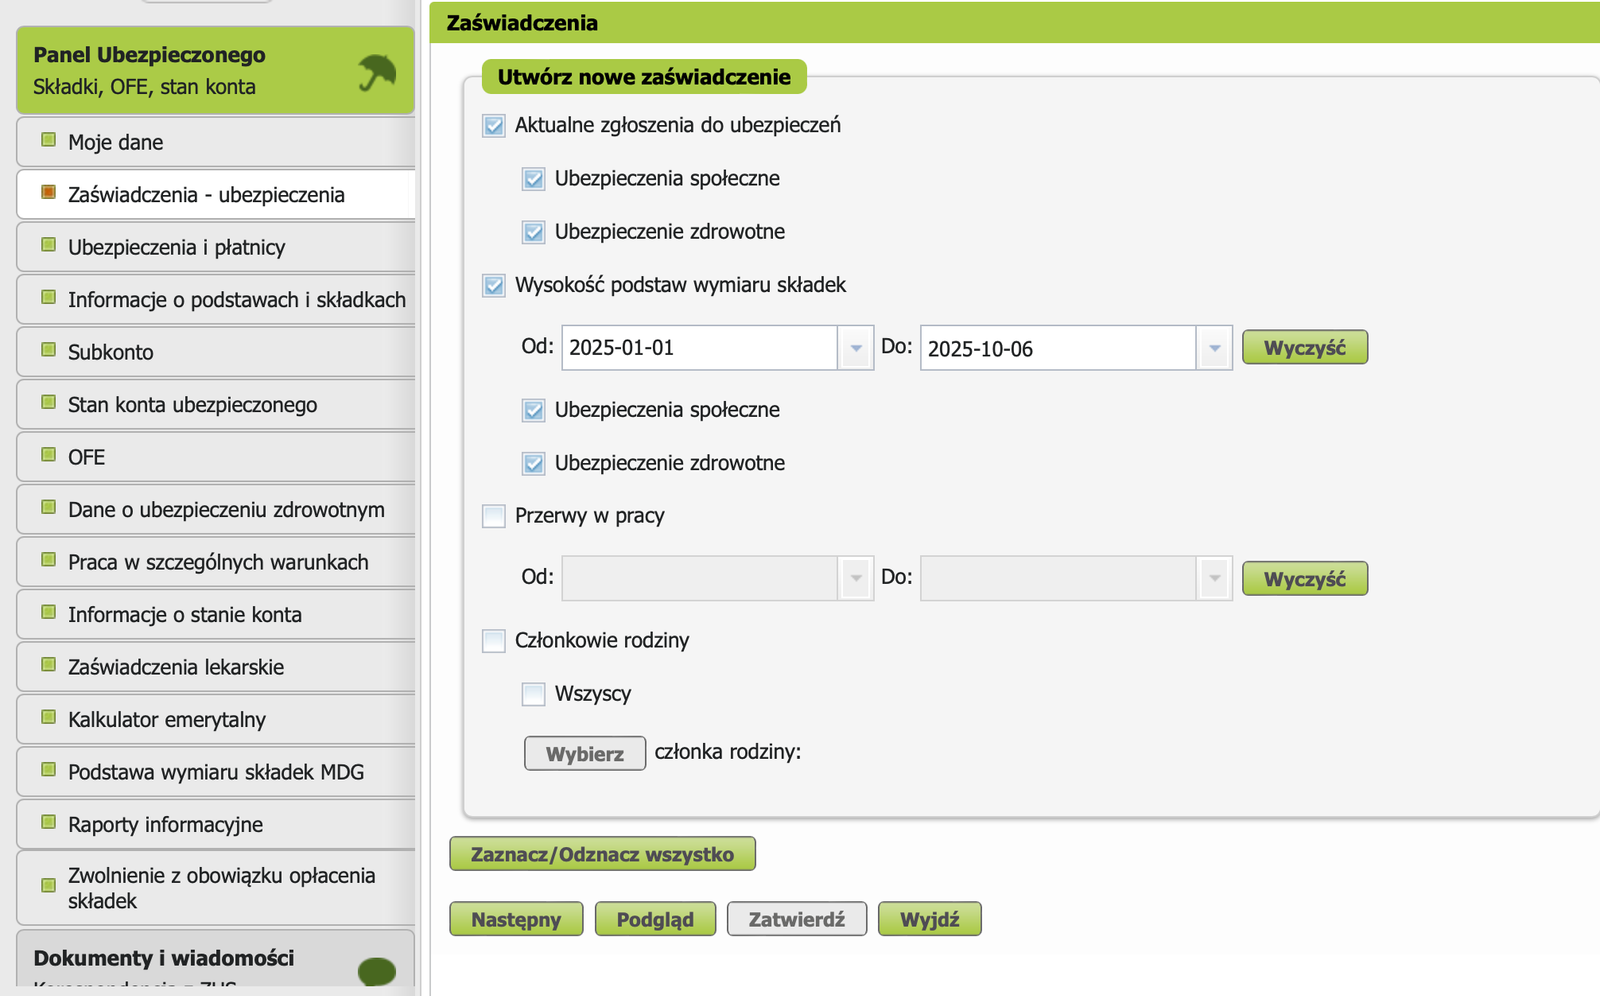Uncheck Aktualne zgłoszenia do ubezpieczeń checkbox
The width and height of the screenshot is (1600, 996).
pyautogui.click(x=494, y=126)
